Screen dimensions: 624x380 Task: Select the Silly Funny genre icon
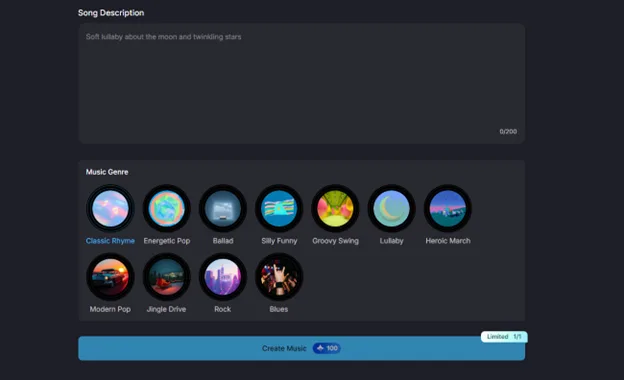pyautogui.click(x=279, y=209)
